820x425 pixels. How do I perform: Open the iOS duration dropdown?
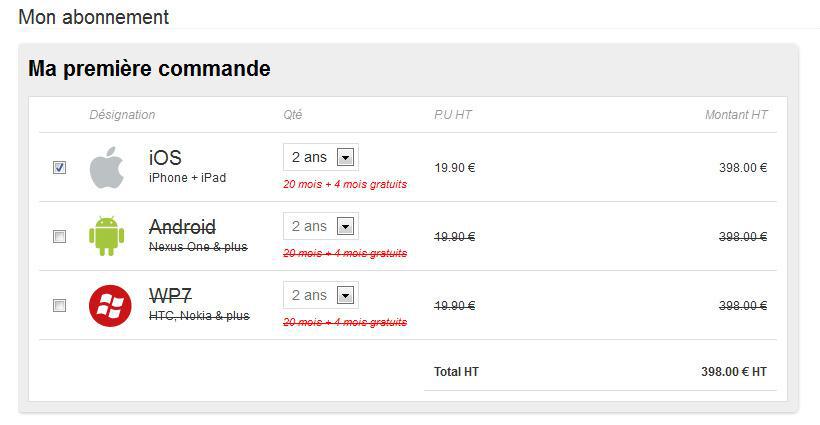click(x=345, y=157)
